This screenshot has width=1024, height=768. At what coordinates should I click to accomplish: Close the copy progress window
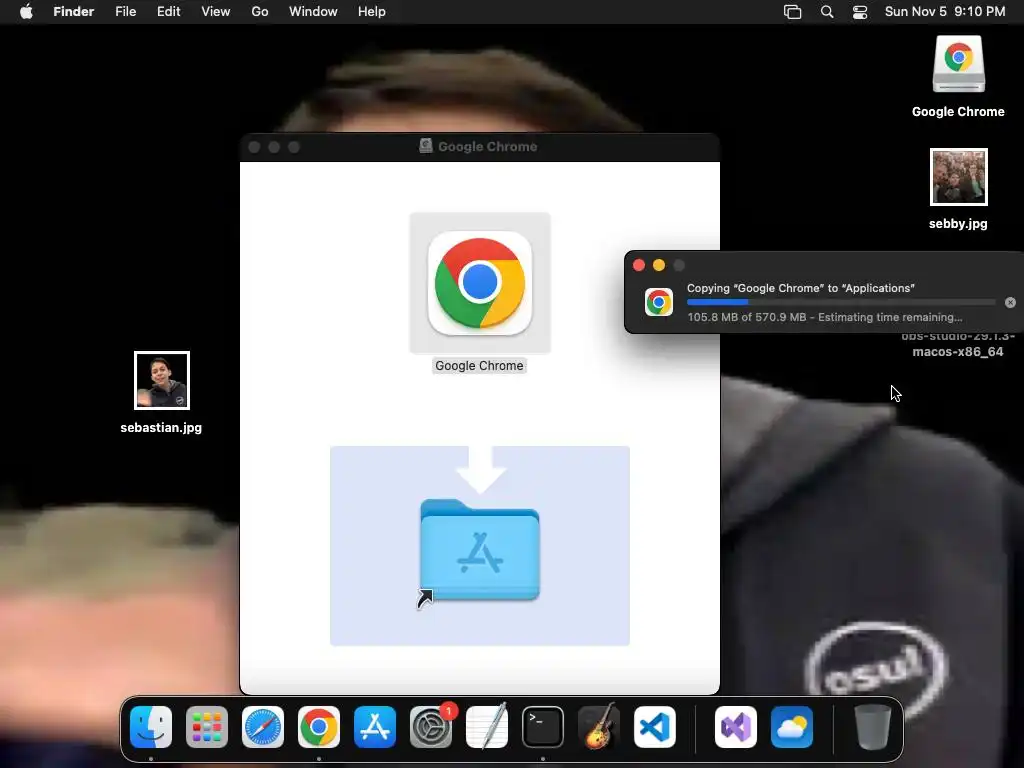639,265
